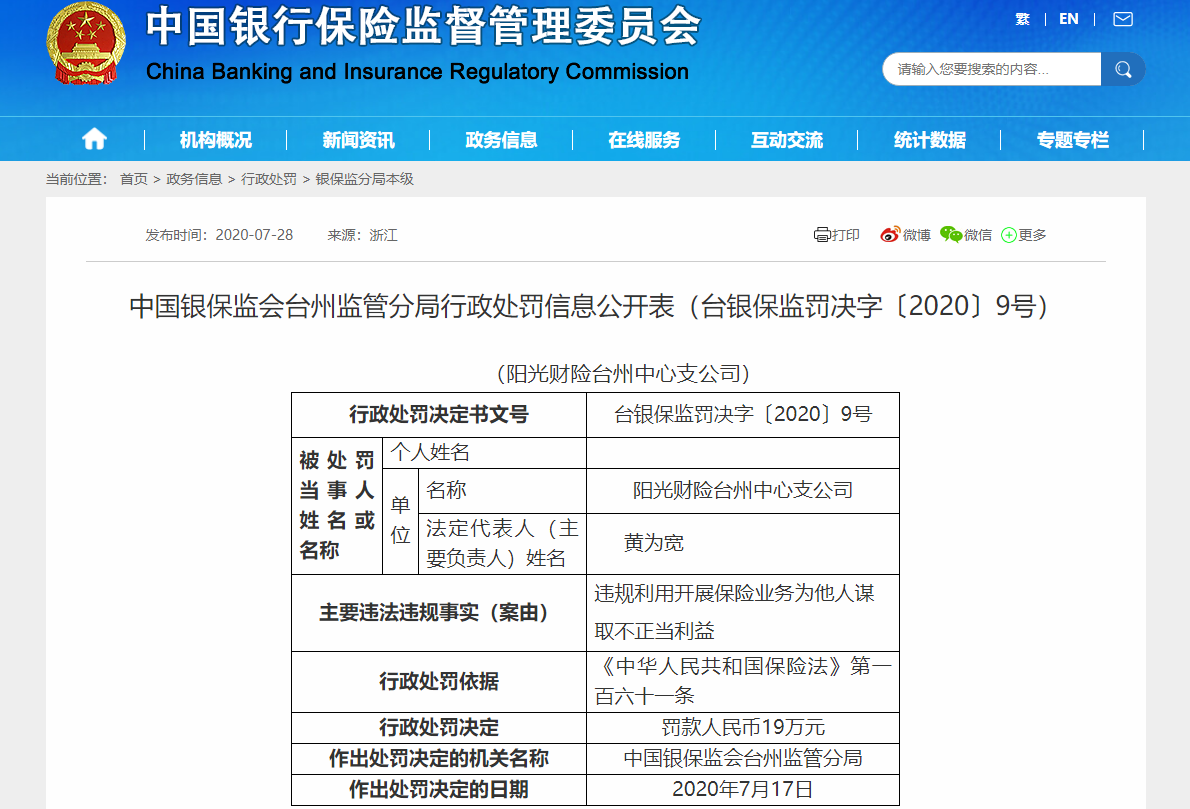
Task: Click the name 黄为宽
Action: pos(653,543)
